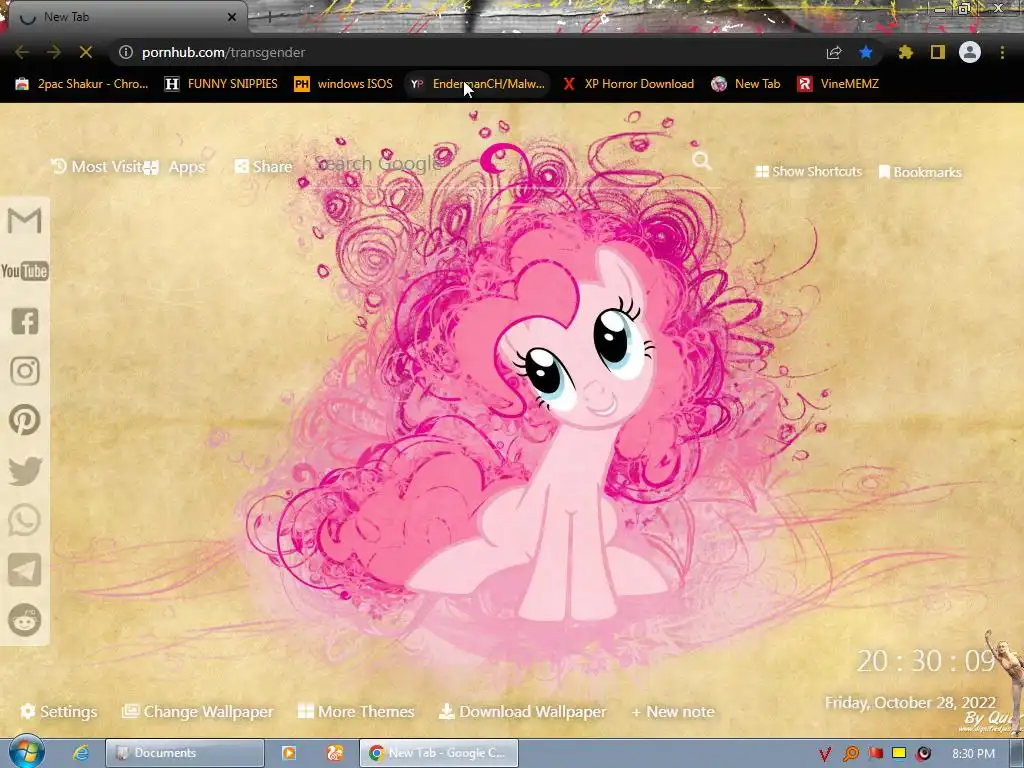This screenshot has width=1024, height=768.
Task: Click the red flag tray icon
Action: click(x=876, y=753)
